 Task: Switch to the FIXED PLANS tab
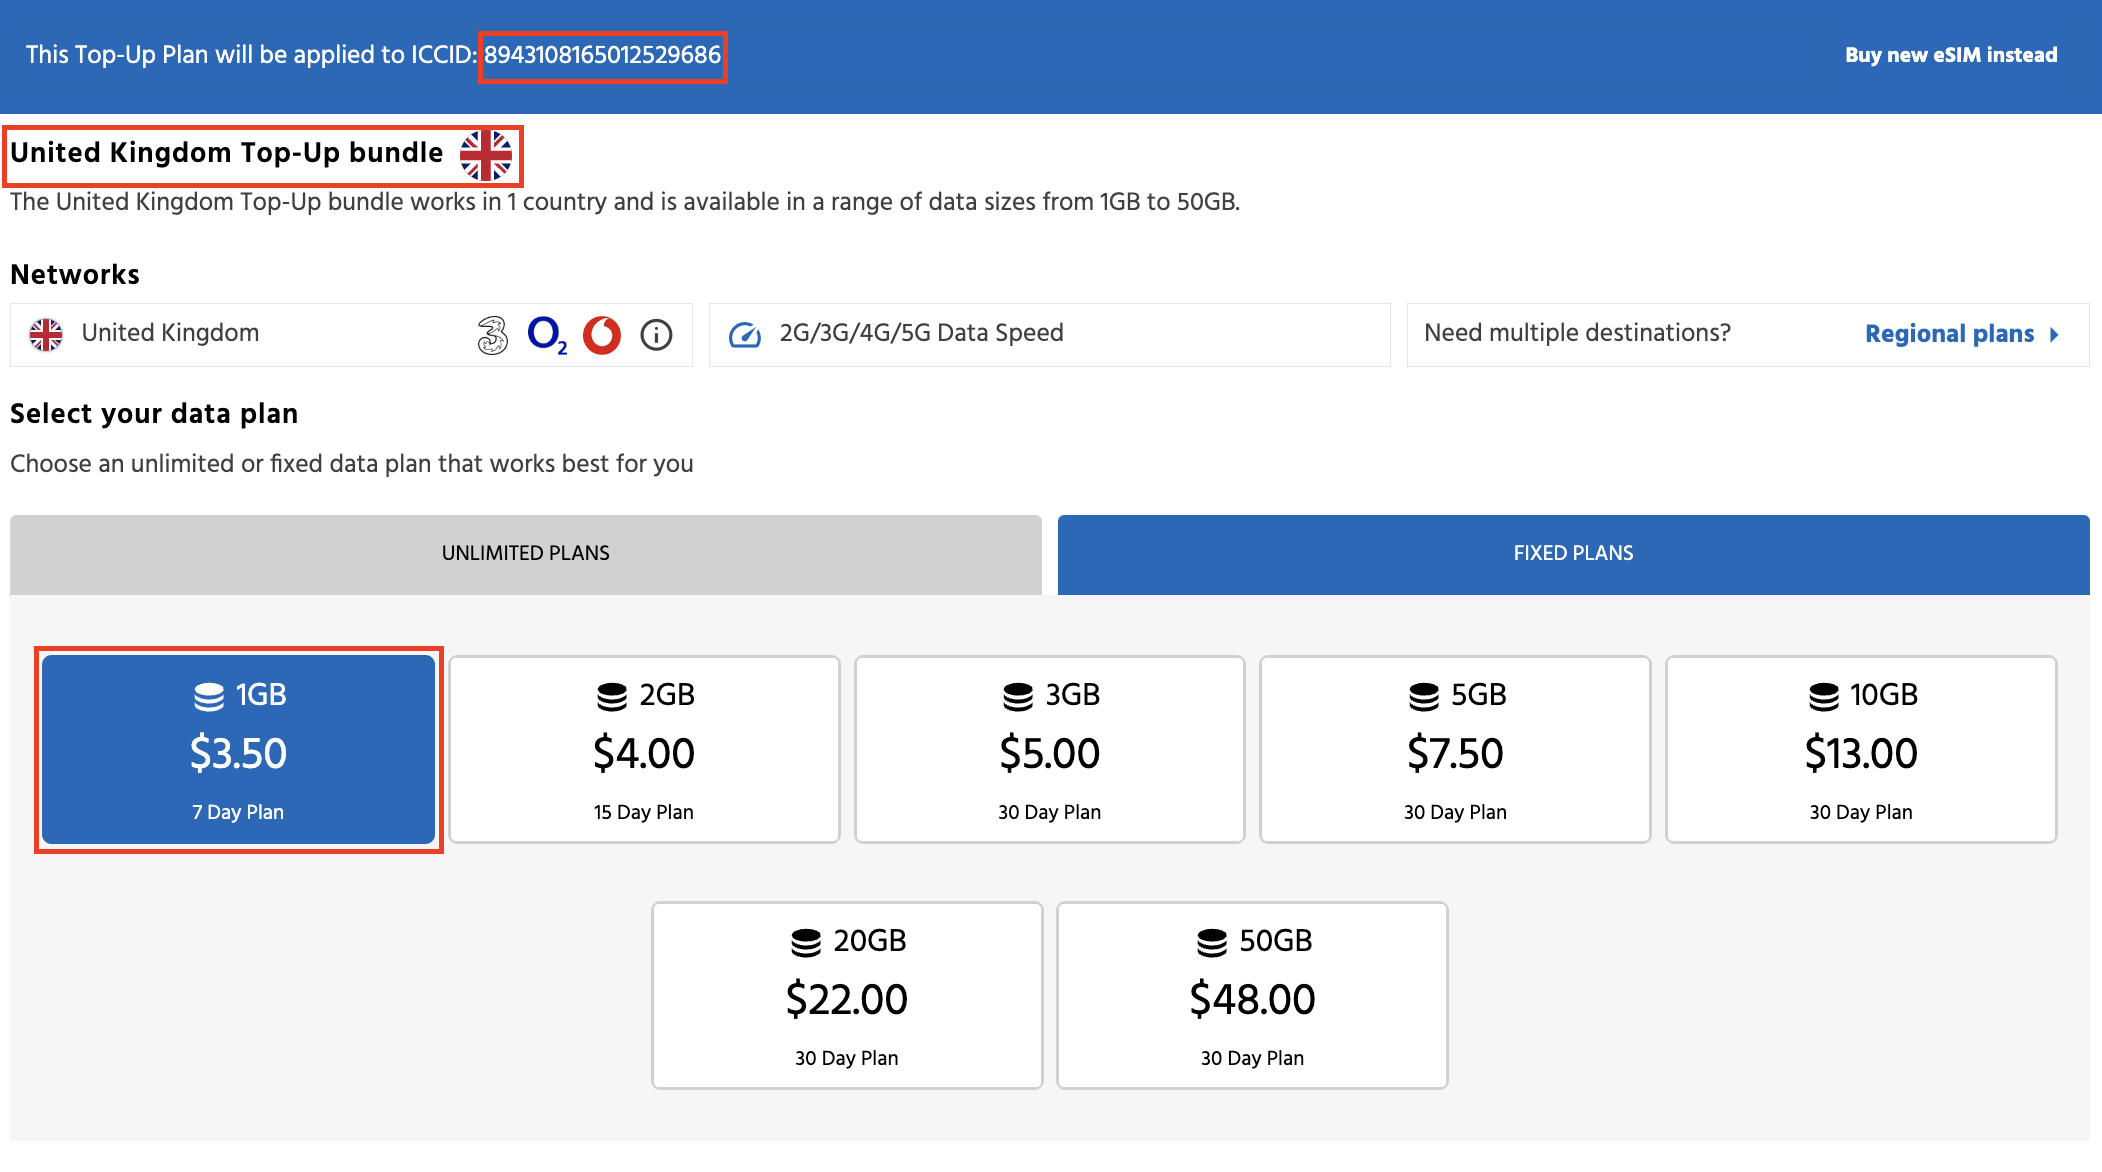[x=1573, y=554]
